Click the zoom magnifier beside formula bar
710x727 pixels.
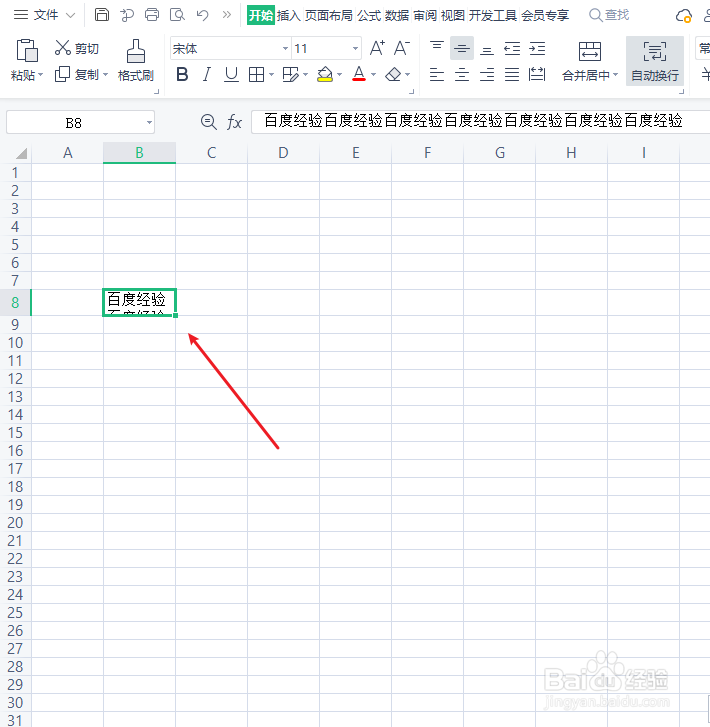click(x=209, y=122)
